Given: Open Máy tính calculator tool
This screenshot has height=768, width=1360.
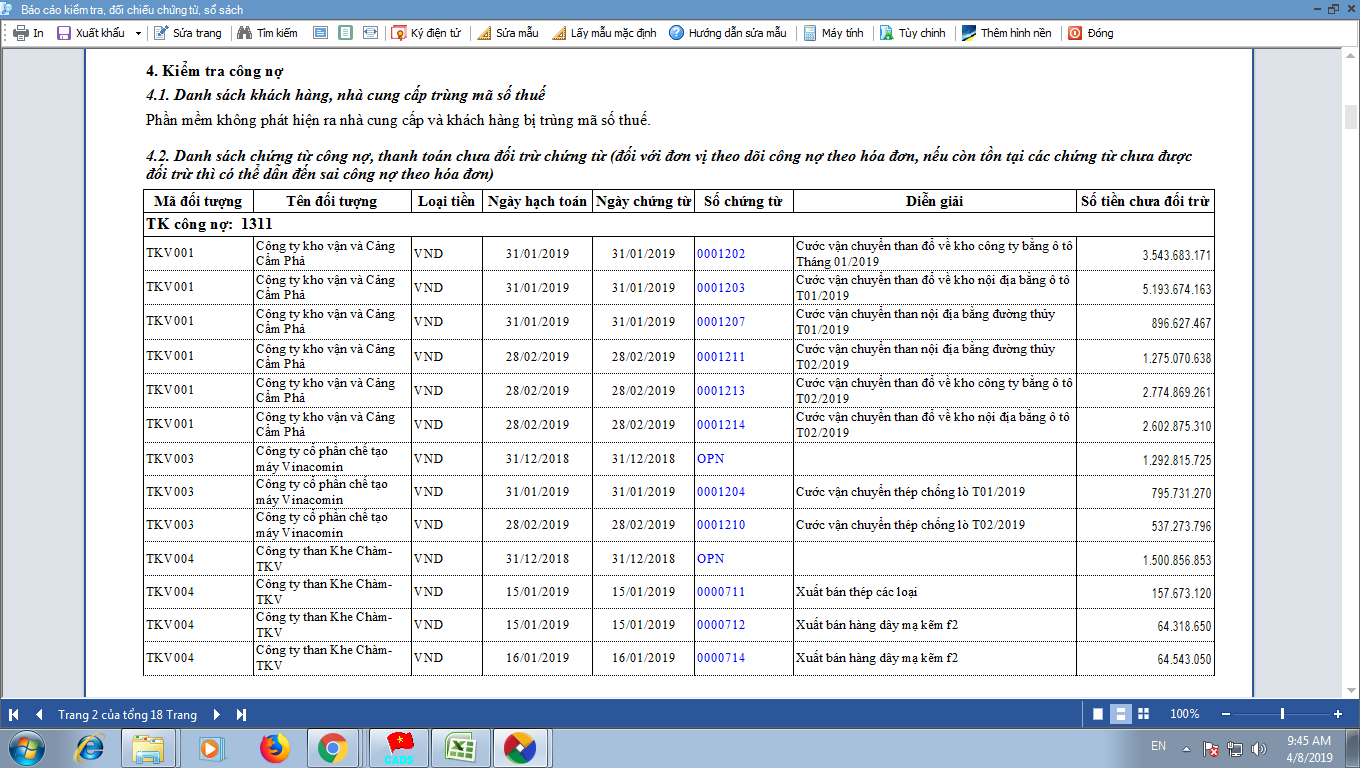Looking at the screenshot, I should pos(810,33).
